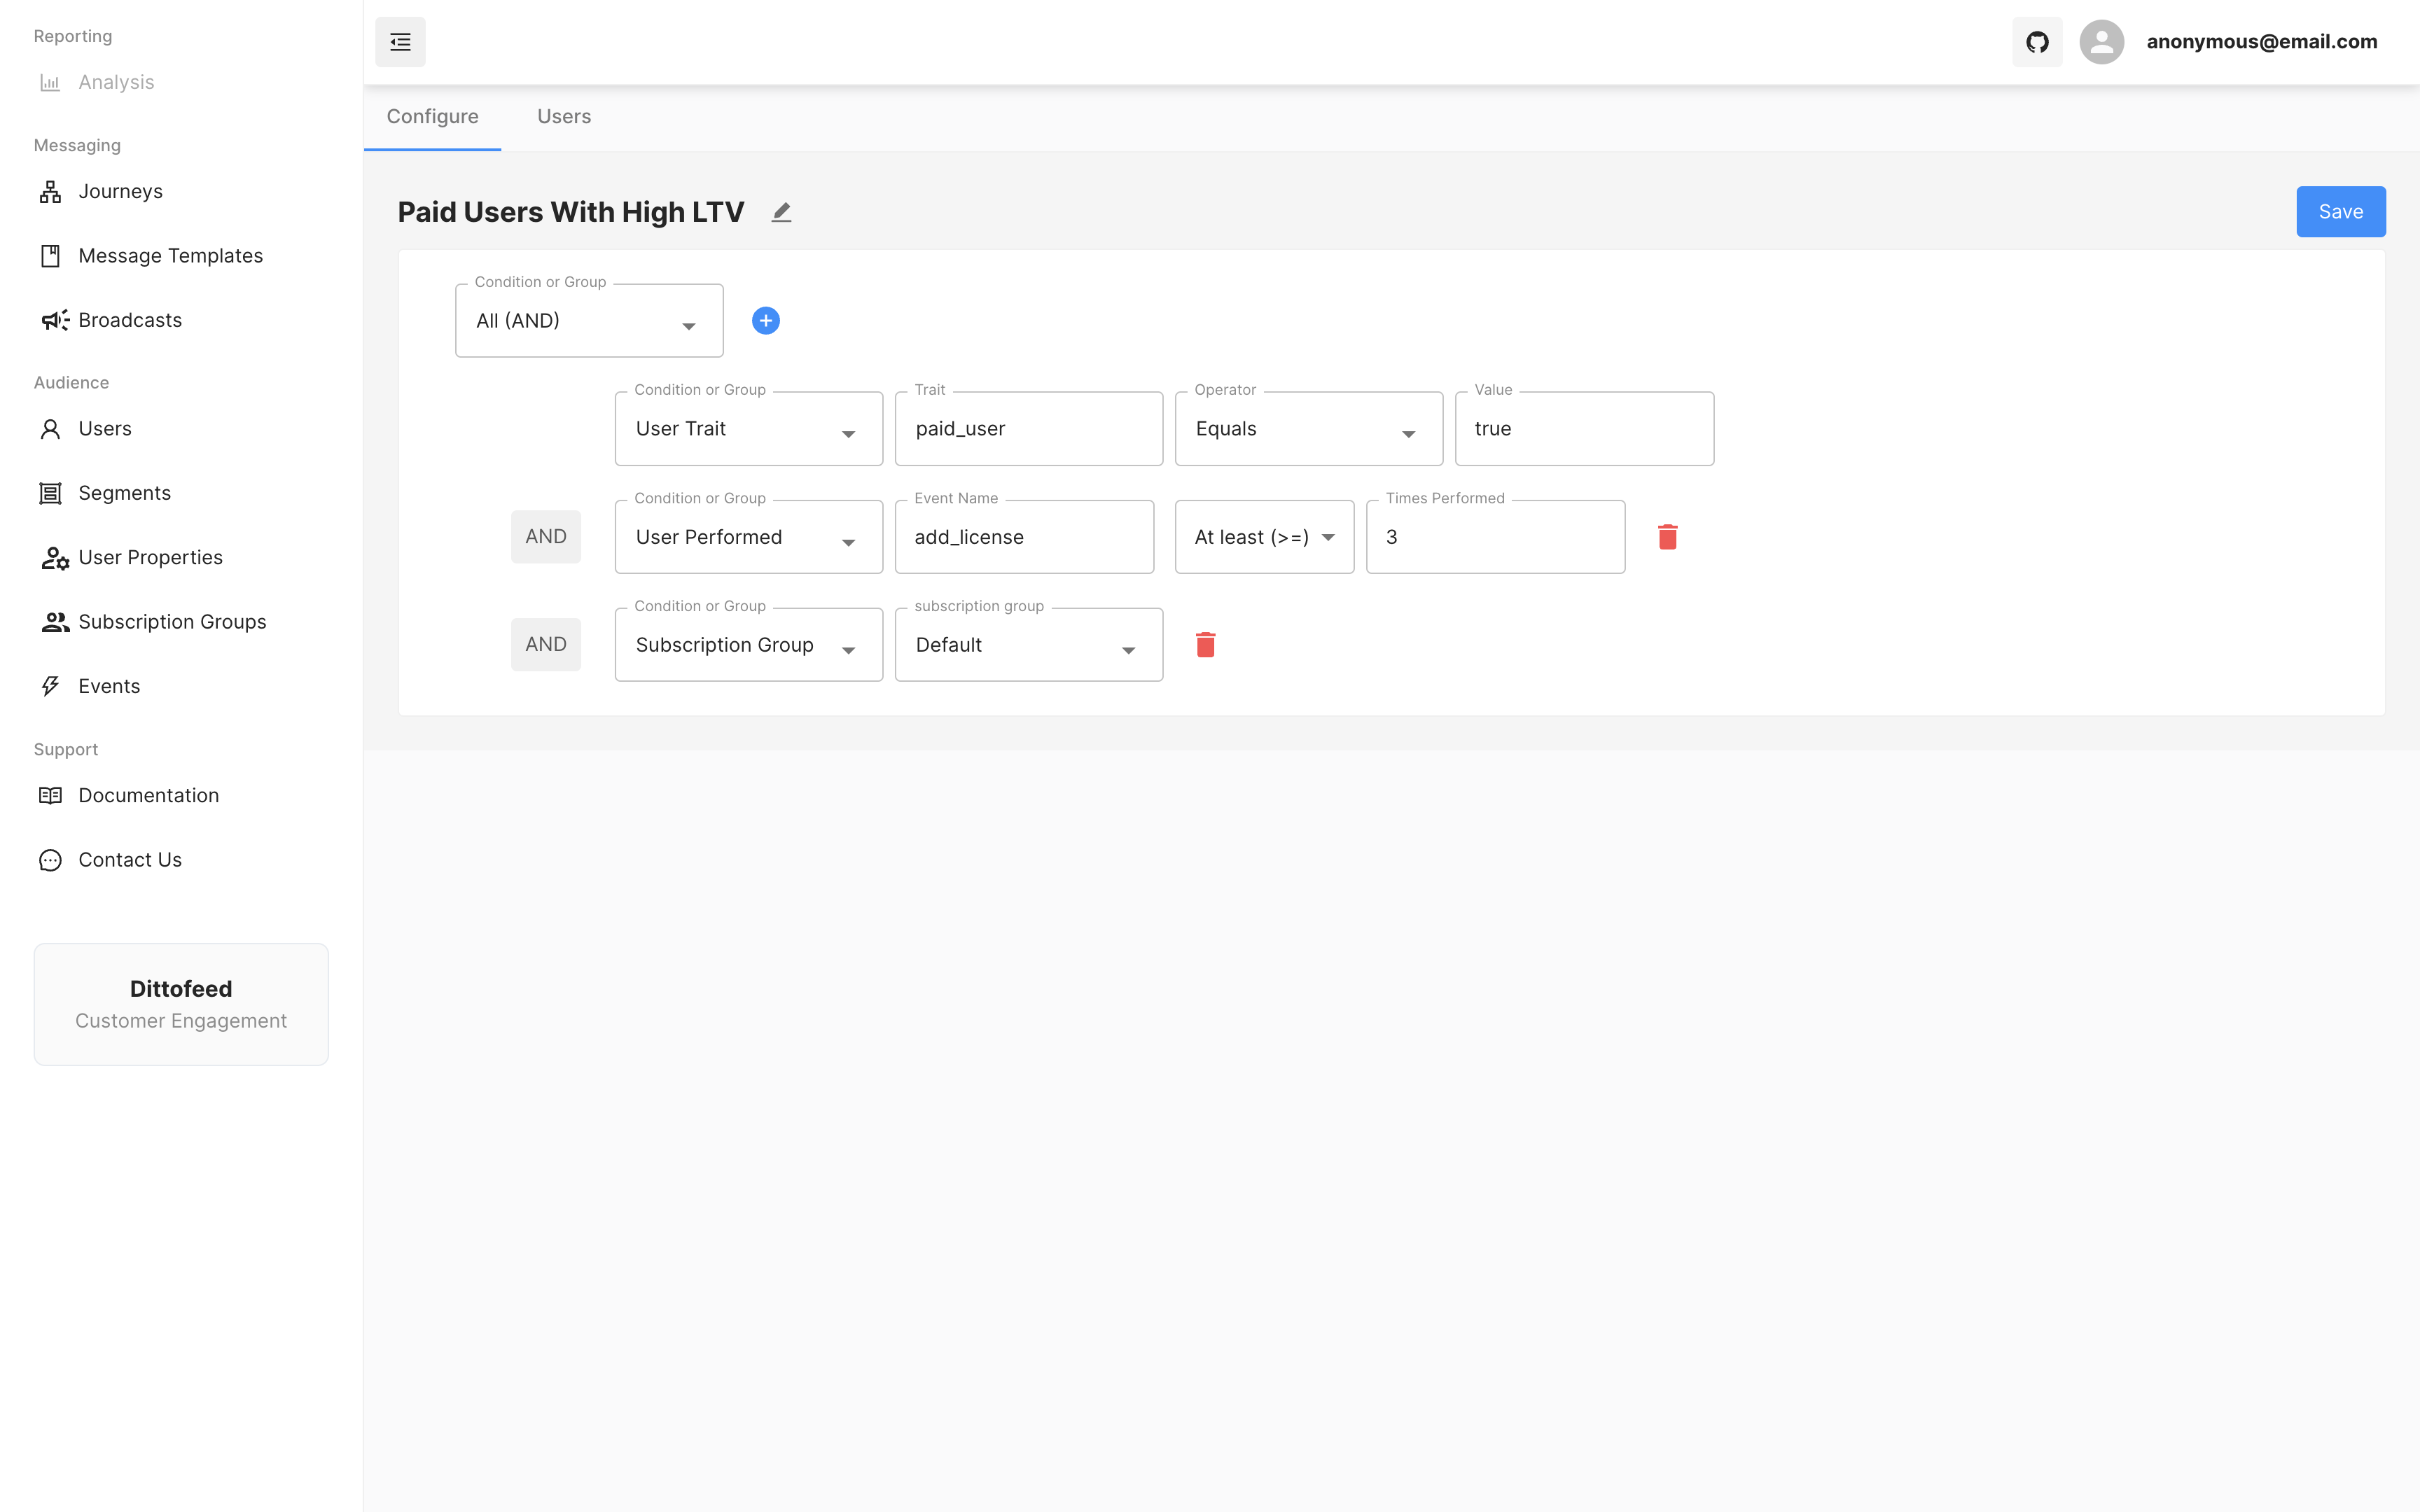Open User Properties page
2420x1512 pixels.
(x=150, y=557)
